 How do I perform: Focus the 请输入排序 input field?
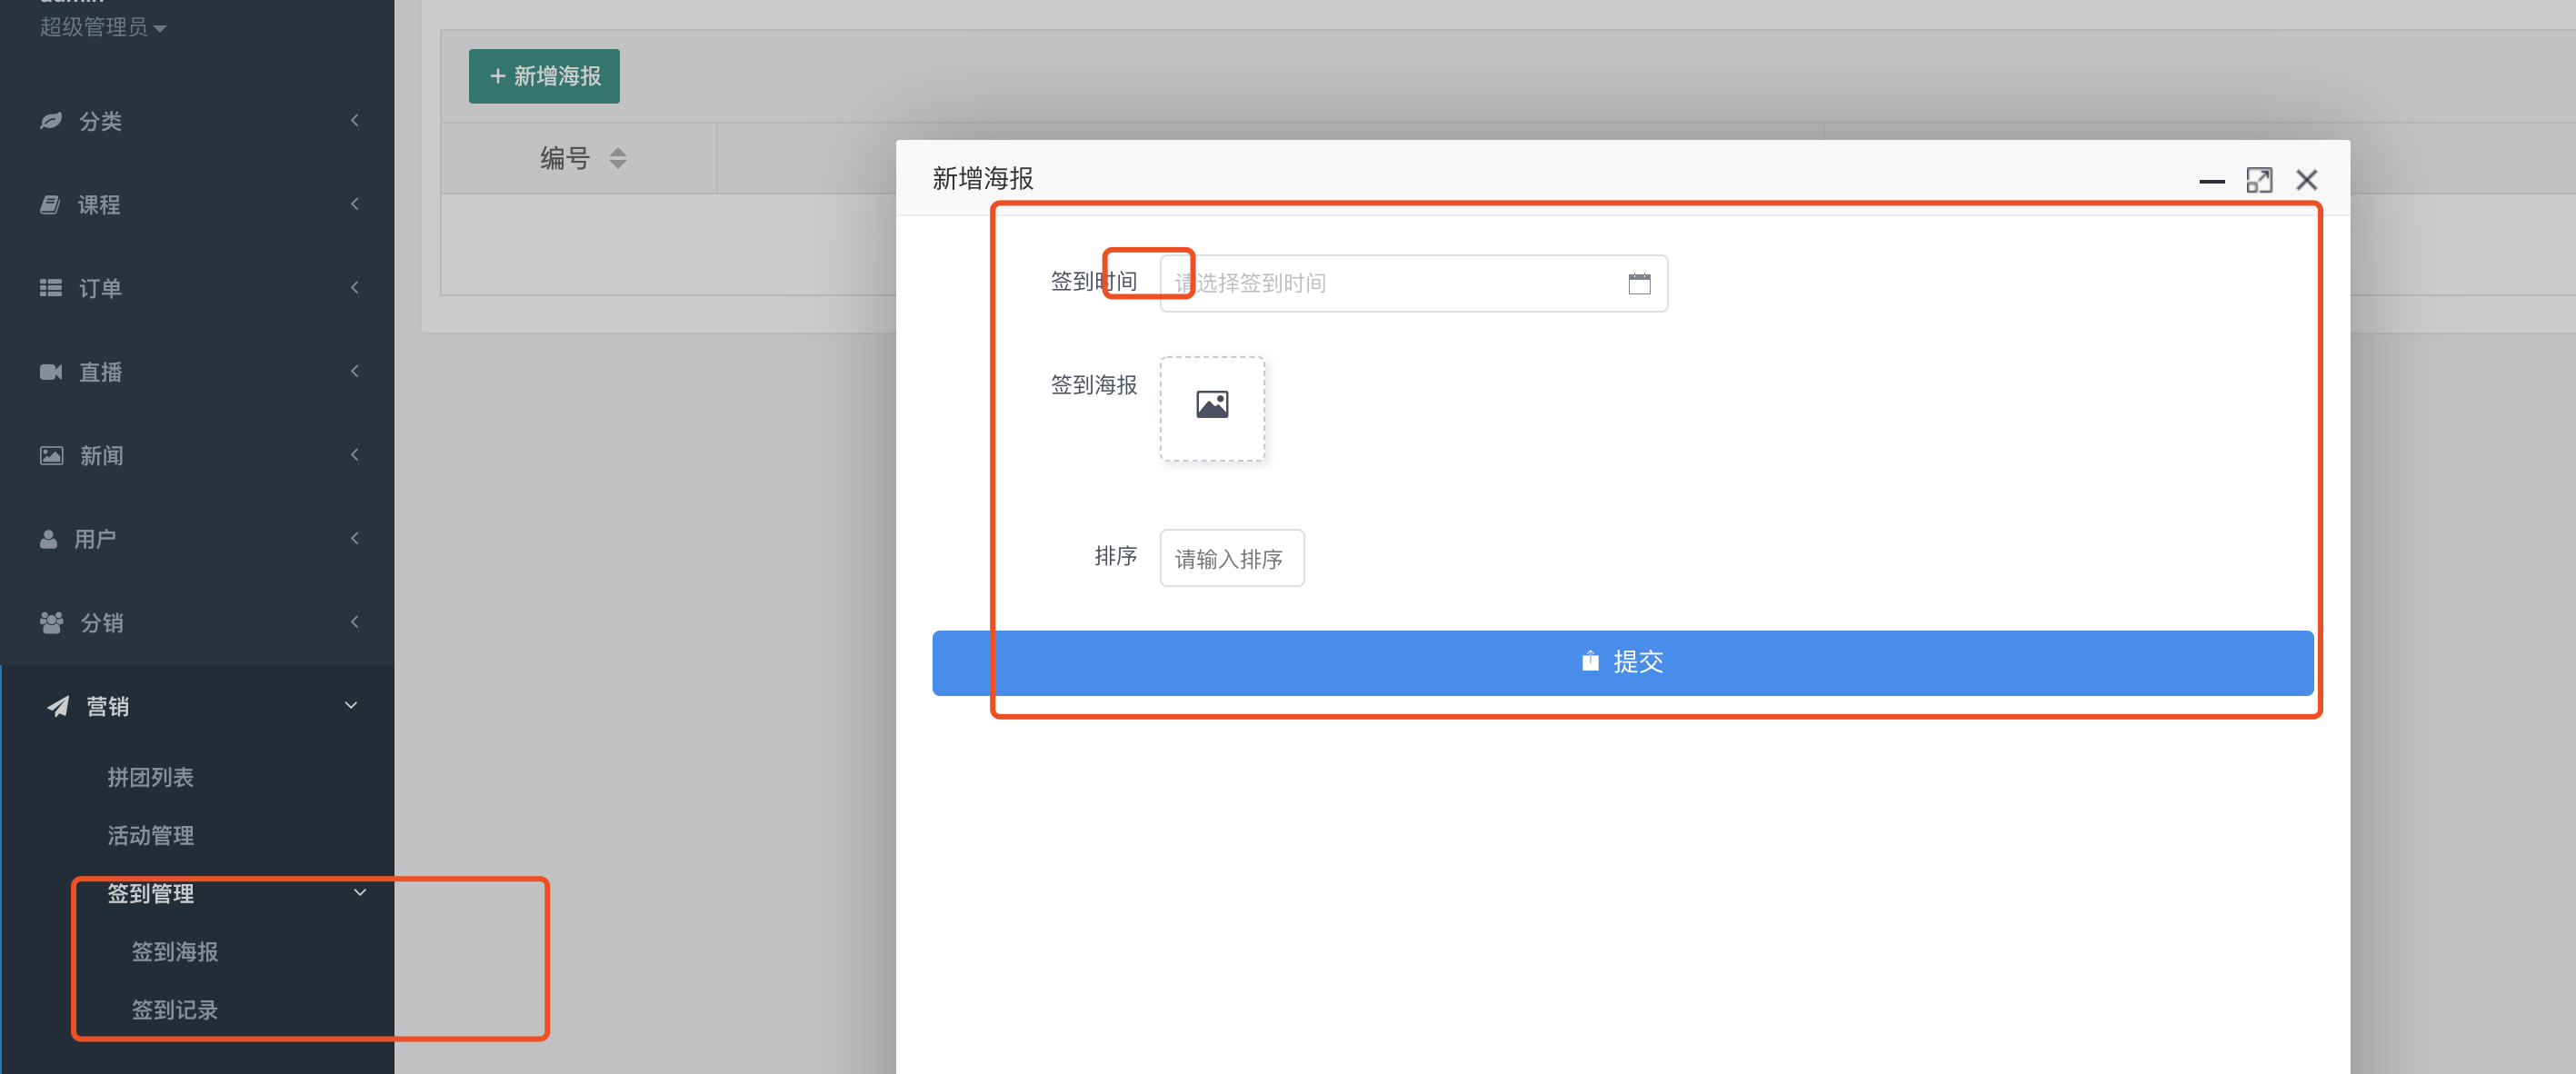click(1232, 558)
